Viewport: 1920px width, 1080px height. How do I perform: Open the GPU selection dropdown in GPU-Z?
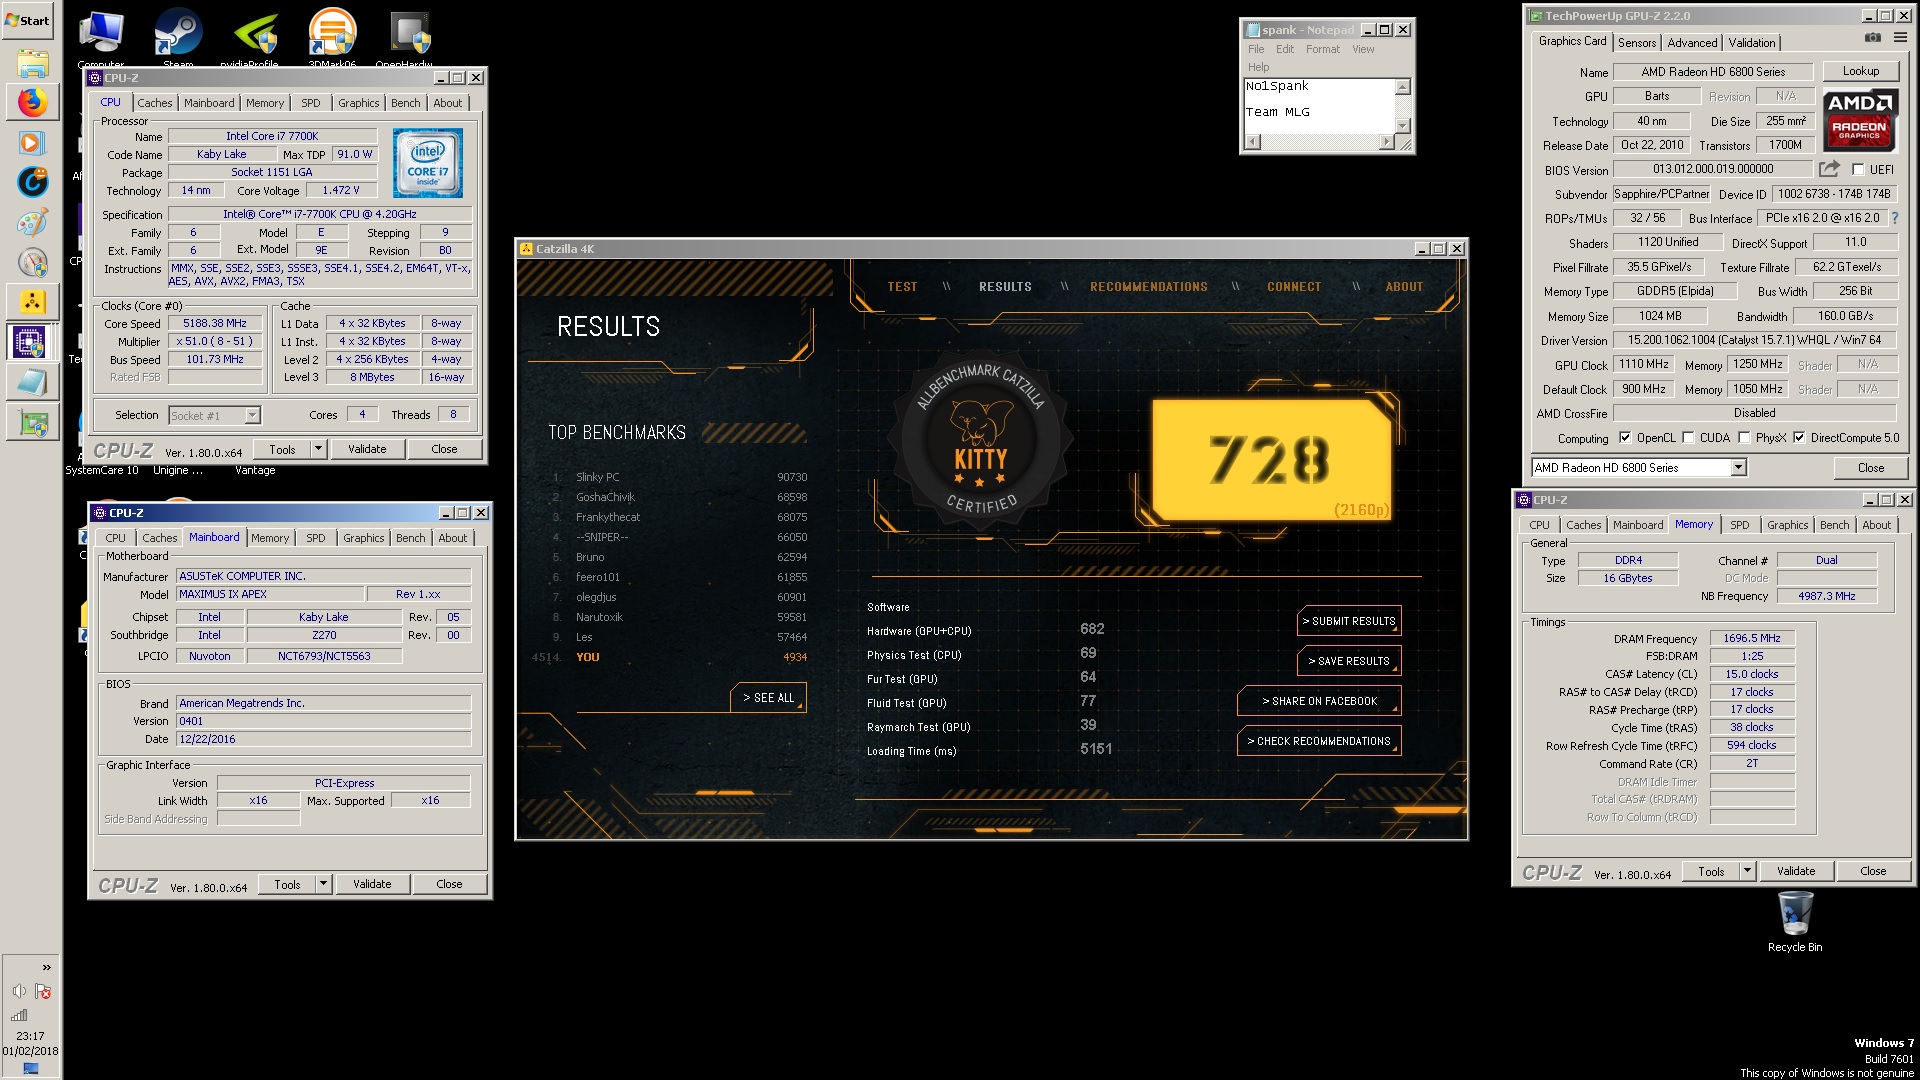coord(1738,468)
